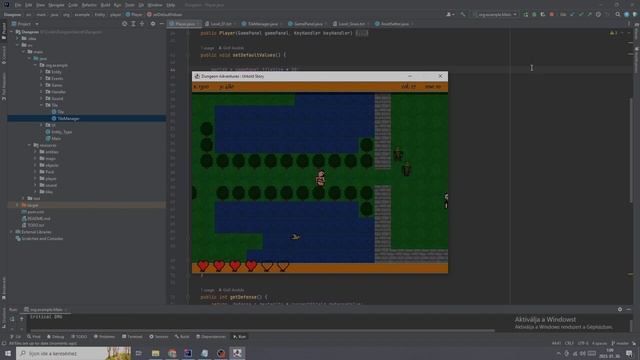Image resolution: width=640 pixels, height=360 pixels.
Task: Click the Rerun icon in Run panel
Action: [x=12, y=318]
